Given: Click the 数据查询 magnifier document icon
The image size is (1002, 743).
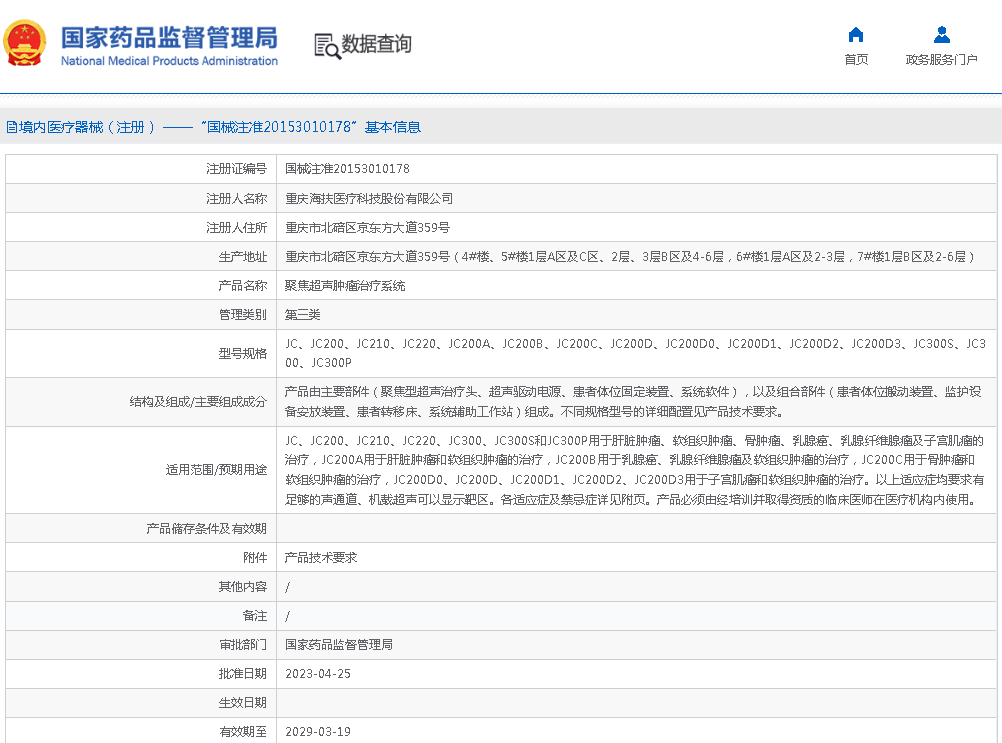Looking at the screenshot, I should [x=326, y=45].
